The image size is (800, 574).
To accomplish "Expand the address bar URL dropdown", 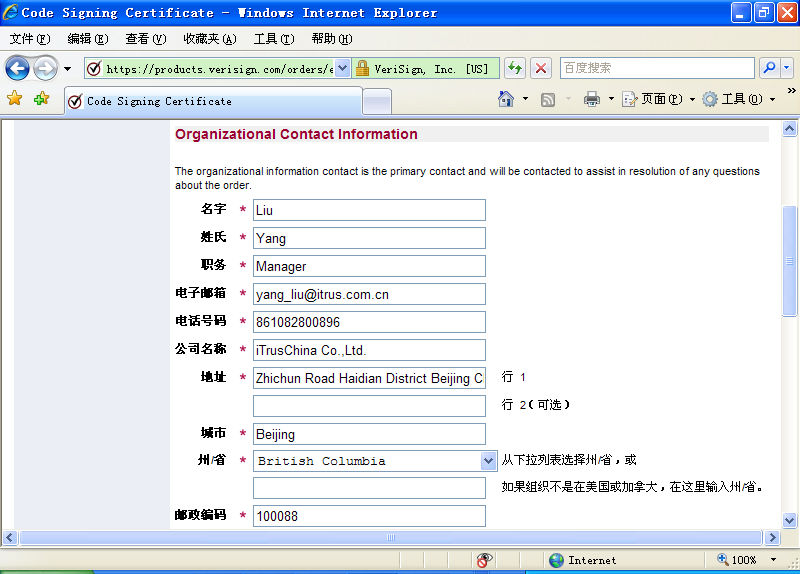I will (342, 69).
